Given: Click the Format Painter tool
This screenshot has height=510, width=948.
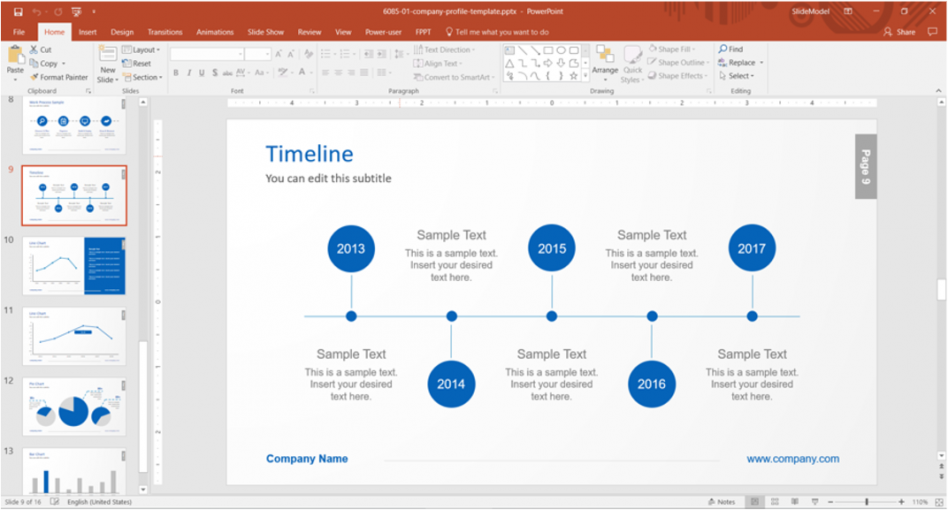Looking at the screenshot, I should [59, 77].
